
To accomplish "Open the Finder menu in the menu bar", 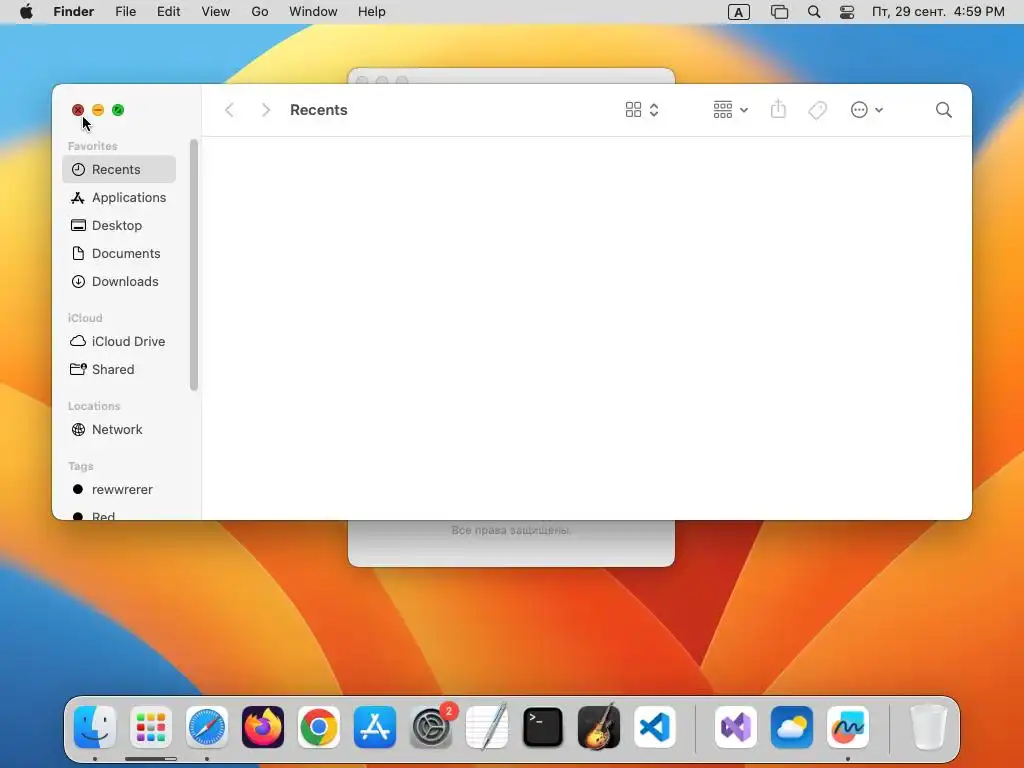I will coord(74,12).
